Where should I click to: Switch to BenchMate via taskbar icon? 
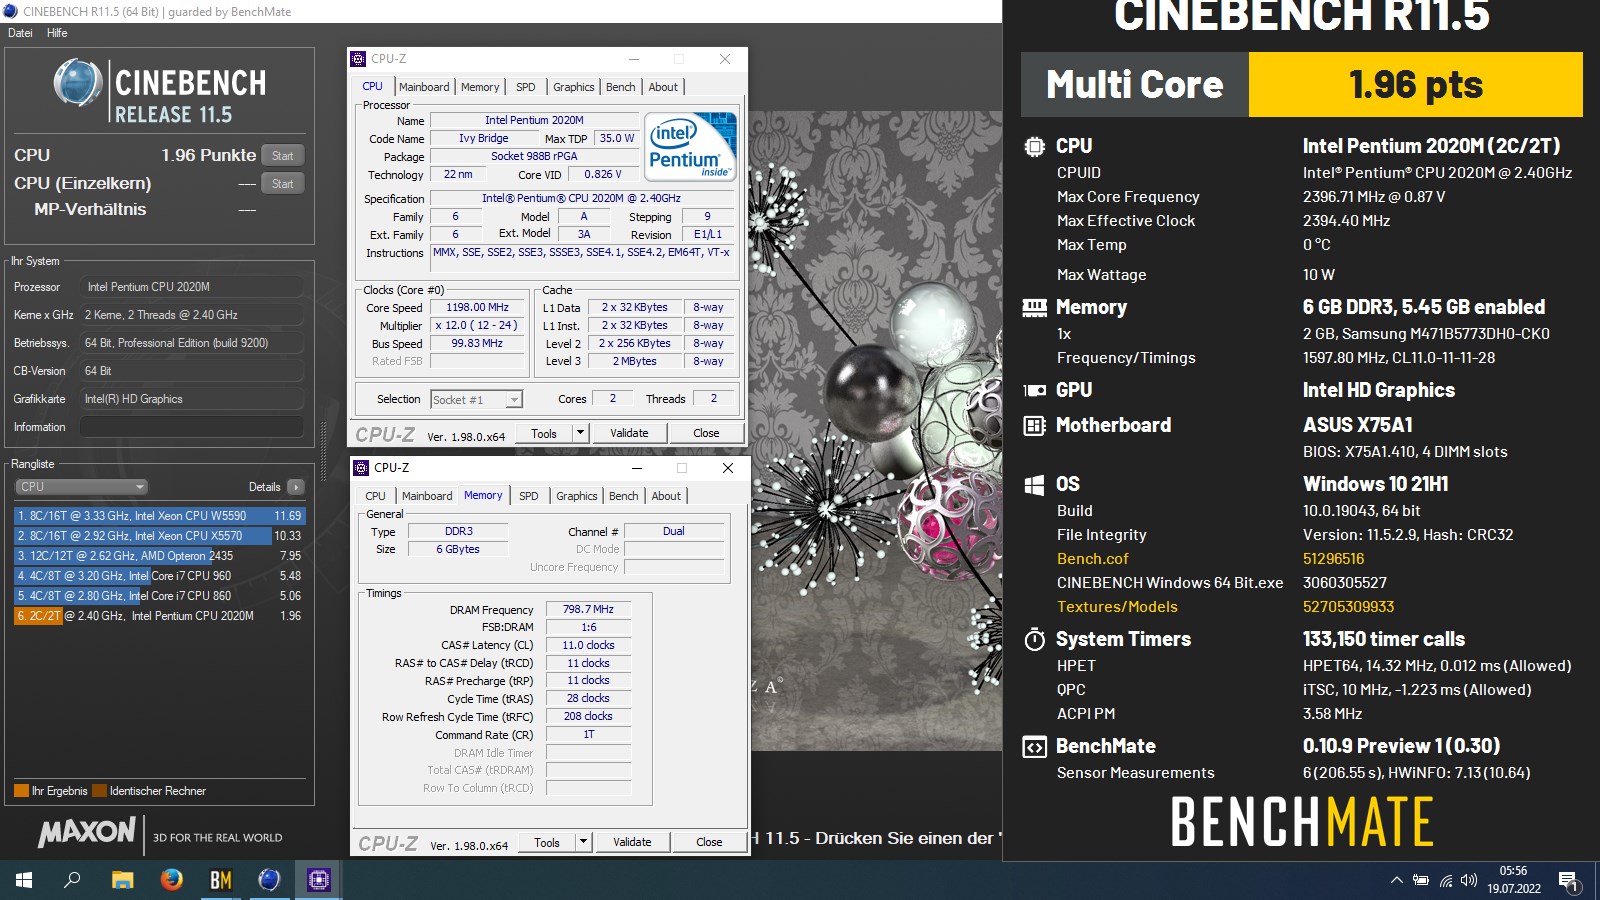pyautogui.click(x=220, y=880)
